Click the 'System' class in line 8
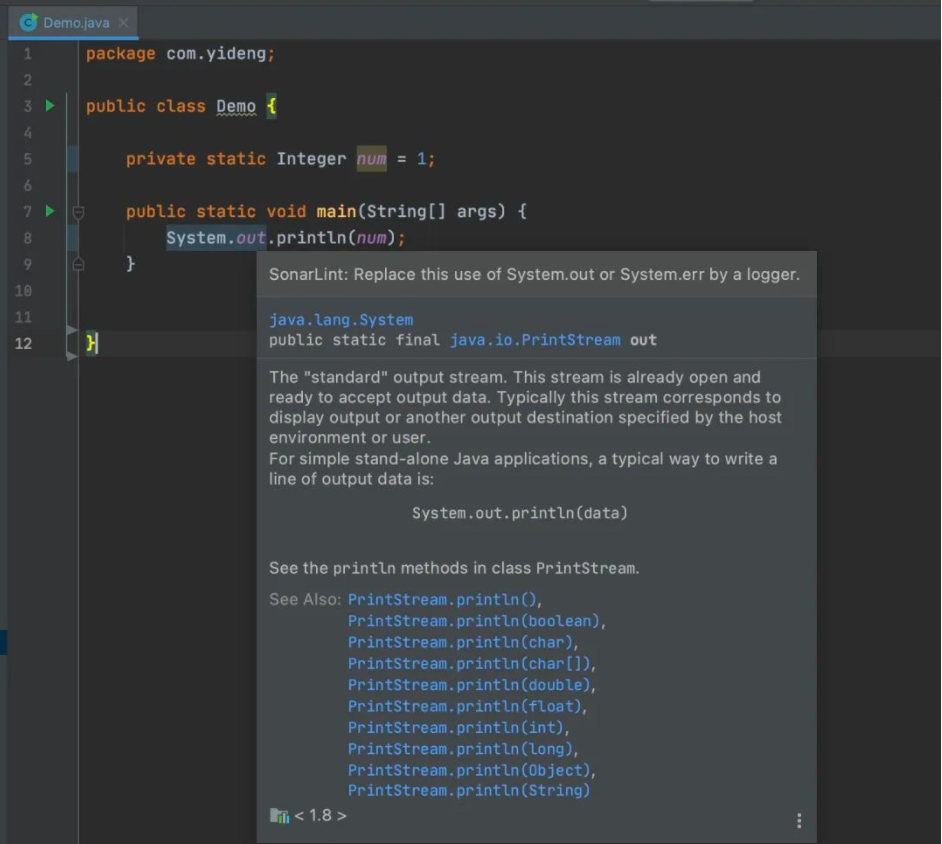The image size is (942, 844). [x=196, y=238]
